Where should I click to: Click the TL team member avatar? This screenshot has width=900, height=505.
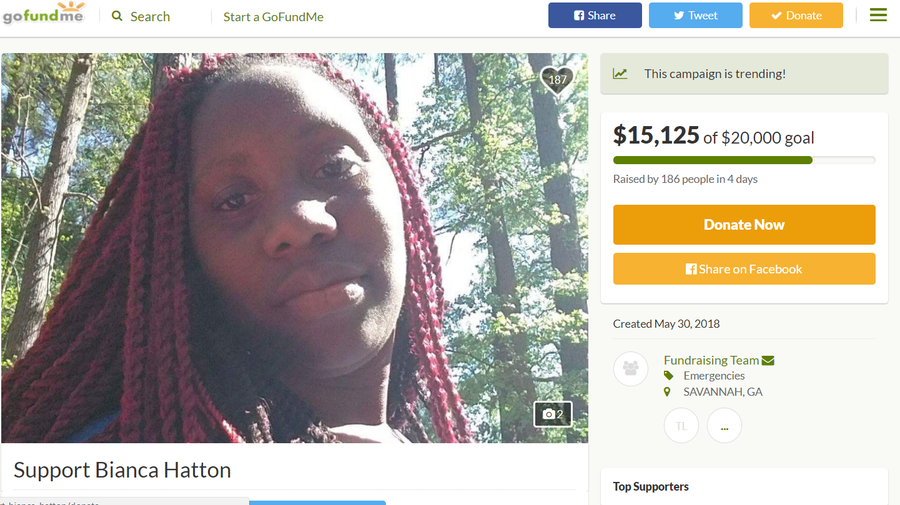(681, 426)
